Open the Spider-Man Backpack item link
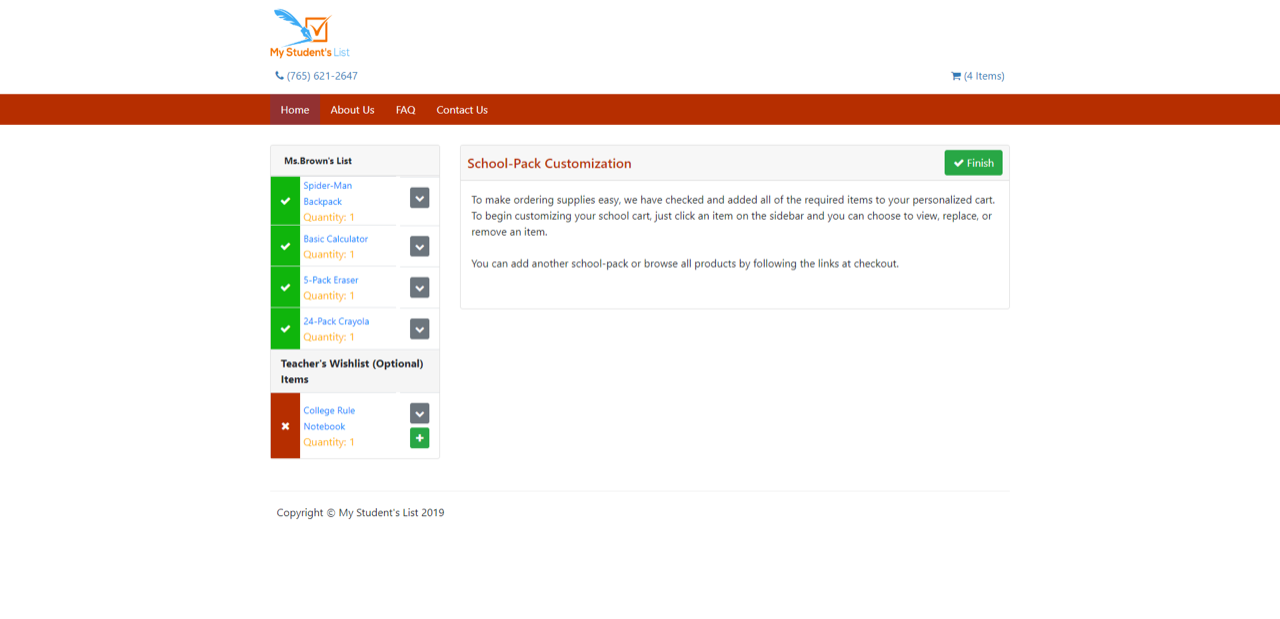This screenshot has height=619, width=1280. point(327,193)
